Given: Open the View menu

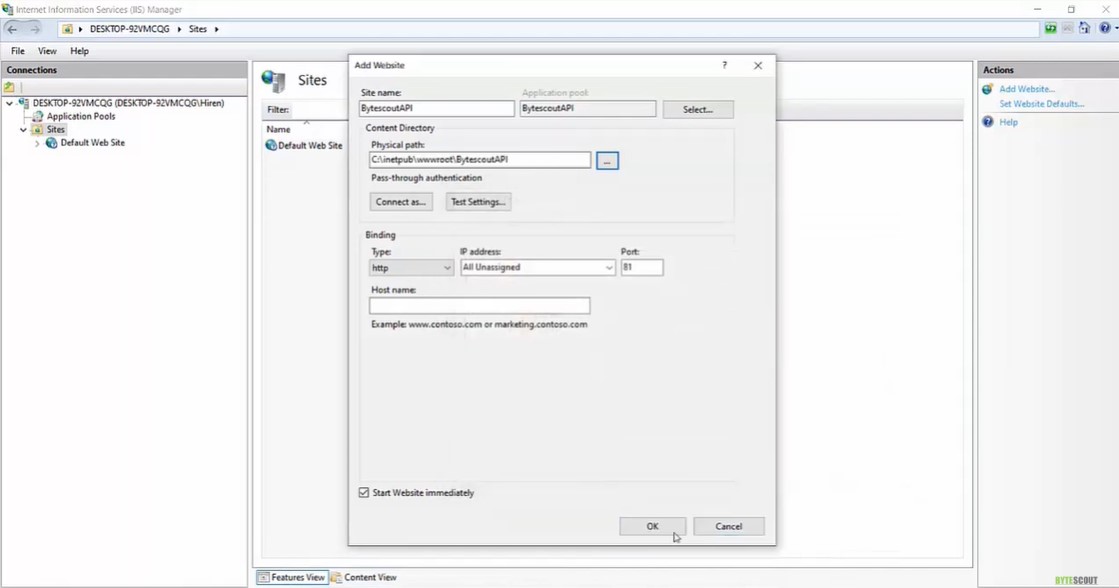Looking at the screenshot, I should click(x=47, y=51).
